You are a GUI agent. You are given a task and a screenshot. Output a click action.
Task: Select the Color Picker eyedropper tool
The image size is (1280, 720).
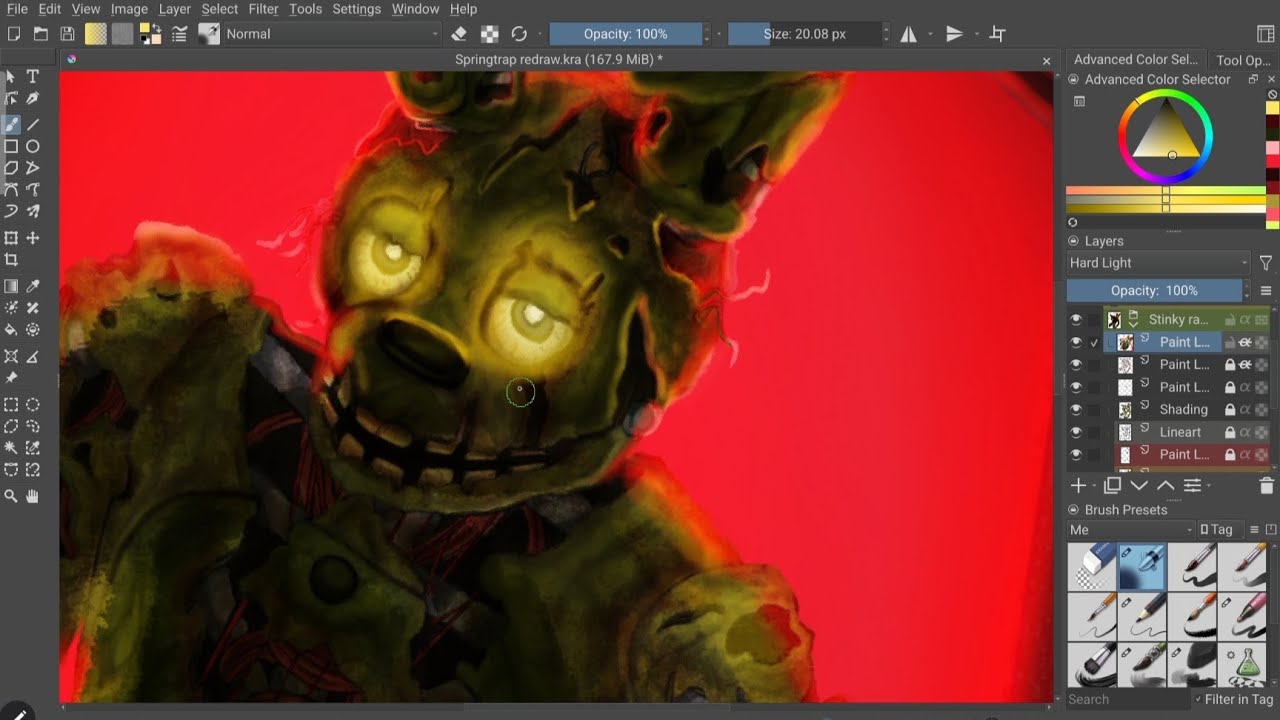33,286
